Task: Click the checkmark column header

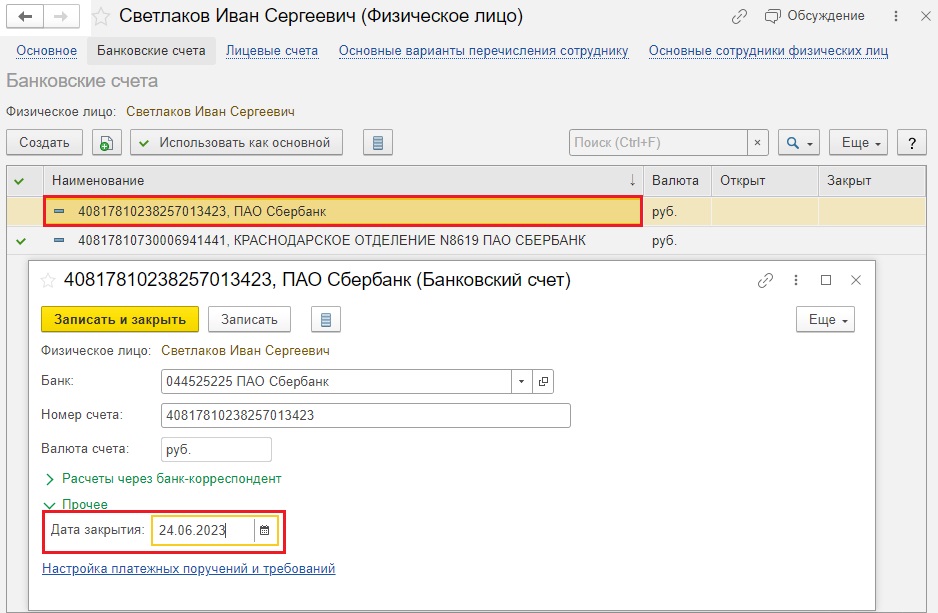Action: pos(25,181)
